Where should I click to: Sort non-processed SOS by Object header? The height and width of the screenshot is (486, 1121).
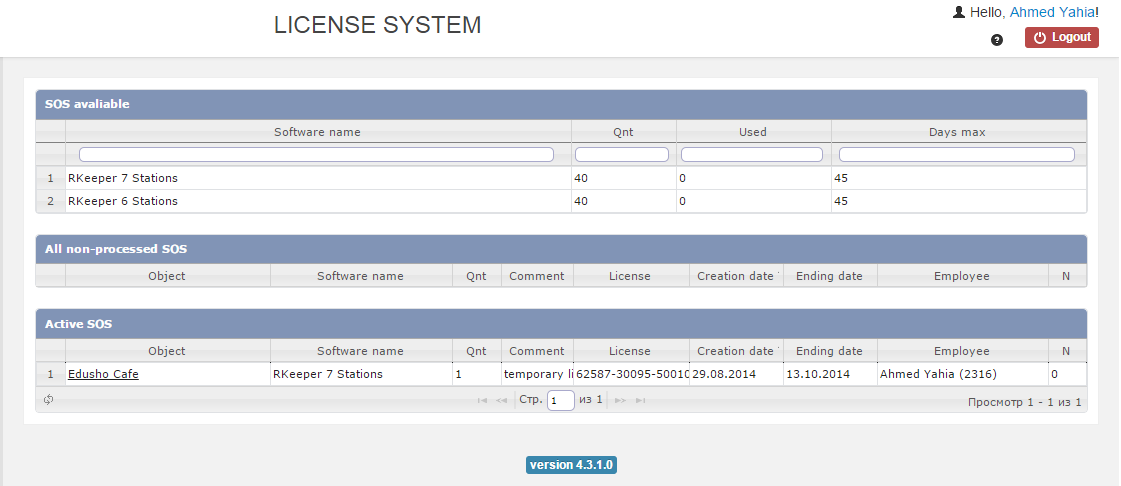167,276
